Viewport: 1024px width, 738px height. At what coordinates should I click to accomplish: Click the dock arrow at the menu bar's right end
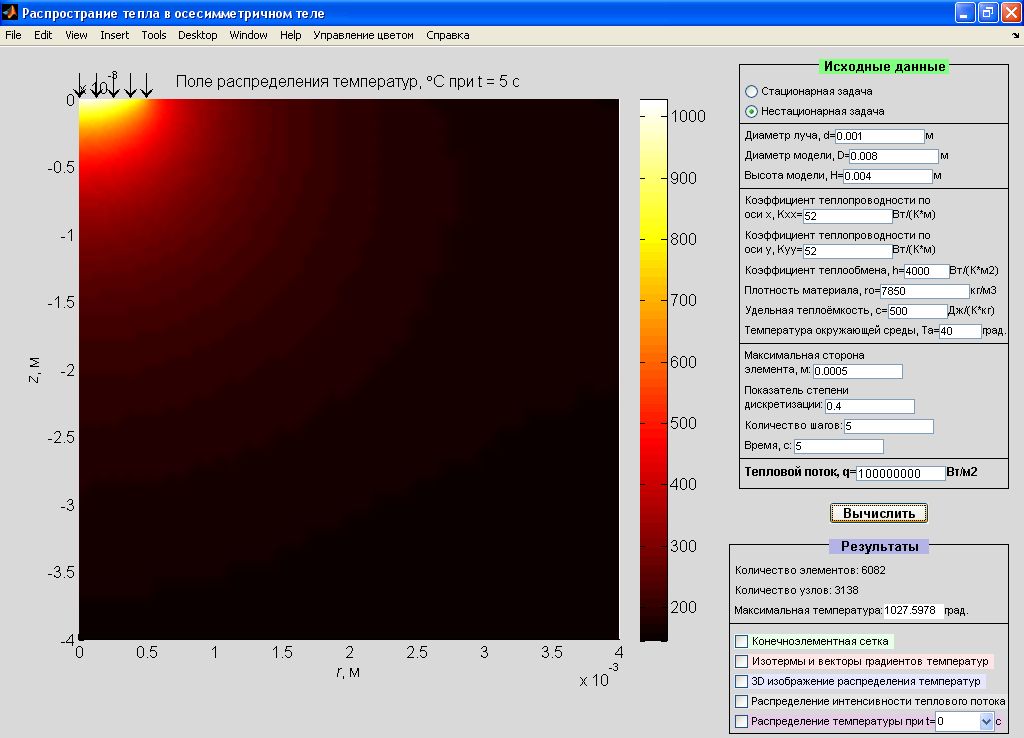pos(1015,36)
